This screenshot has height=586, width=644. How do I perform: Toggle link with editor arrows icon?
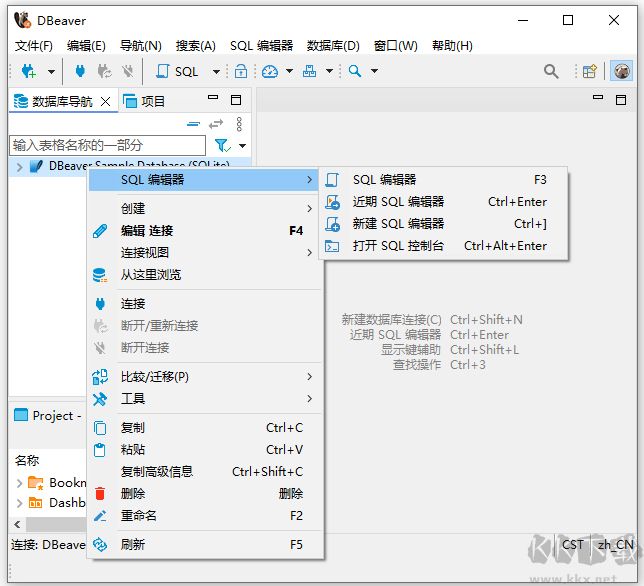(x=216, y=124)
